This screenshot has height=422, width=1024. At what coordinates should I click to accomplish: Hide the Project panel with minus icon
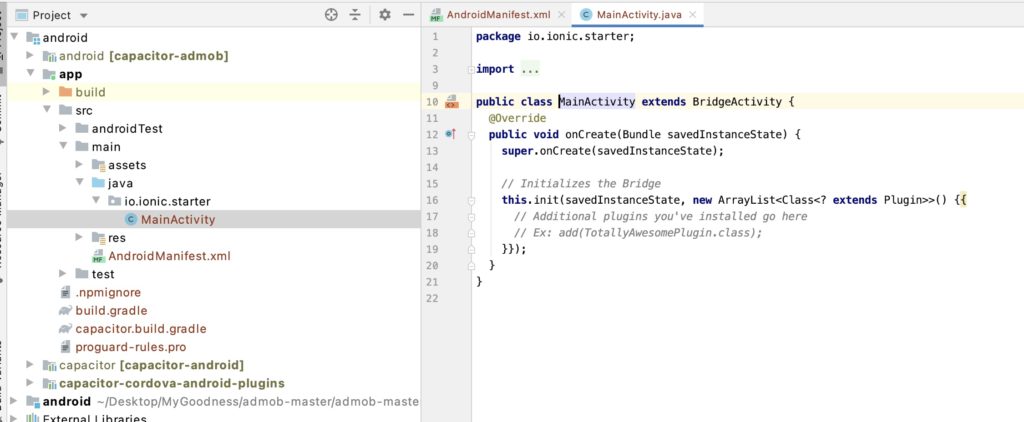click(408, 14)
